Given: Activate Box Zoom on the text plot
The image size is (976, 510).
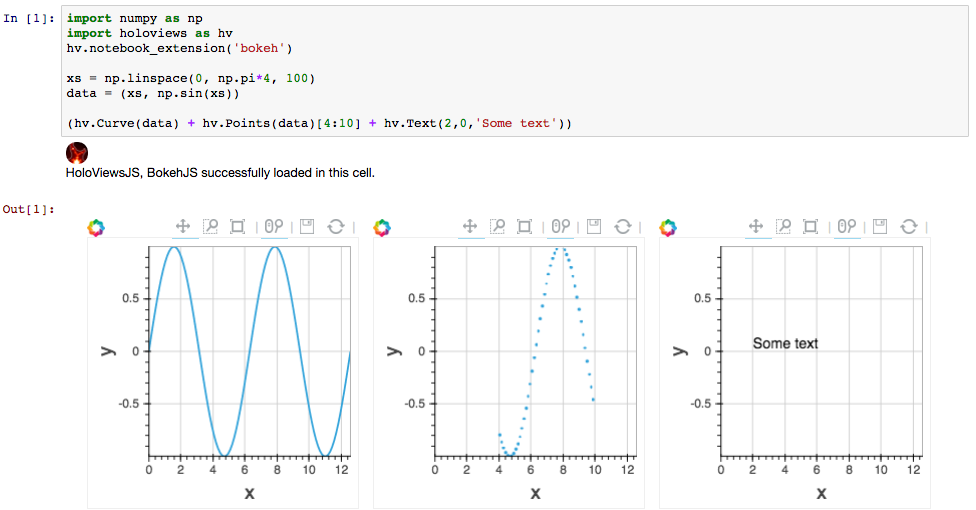Looking at the screenshot, I should coord(784,227).
